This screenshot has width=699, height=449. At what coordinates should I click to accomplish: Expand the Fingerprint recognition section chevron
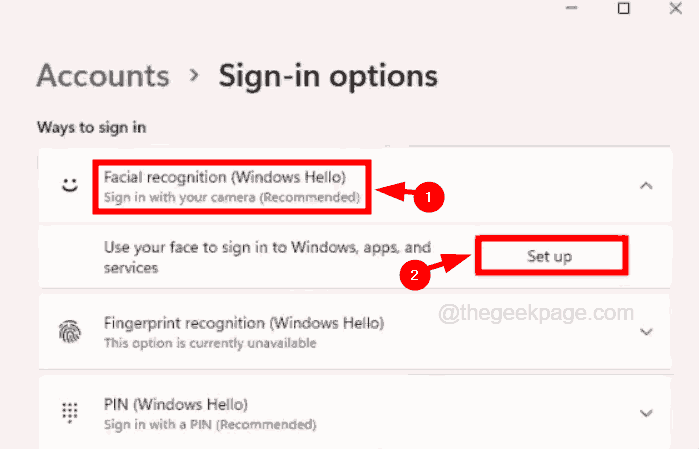pos(647,332)
